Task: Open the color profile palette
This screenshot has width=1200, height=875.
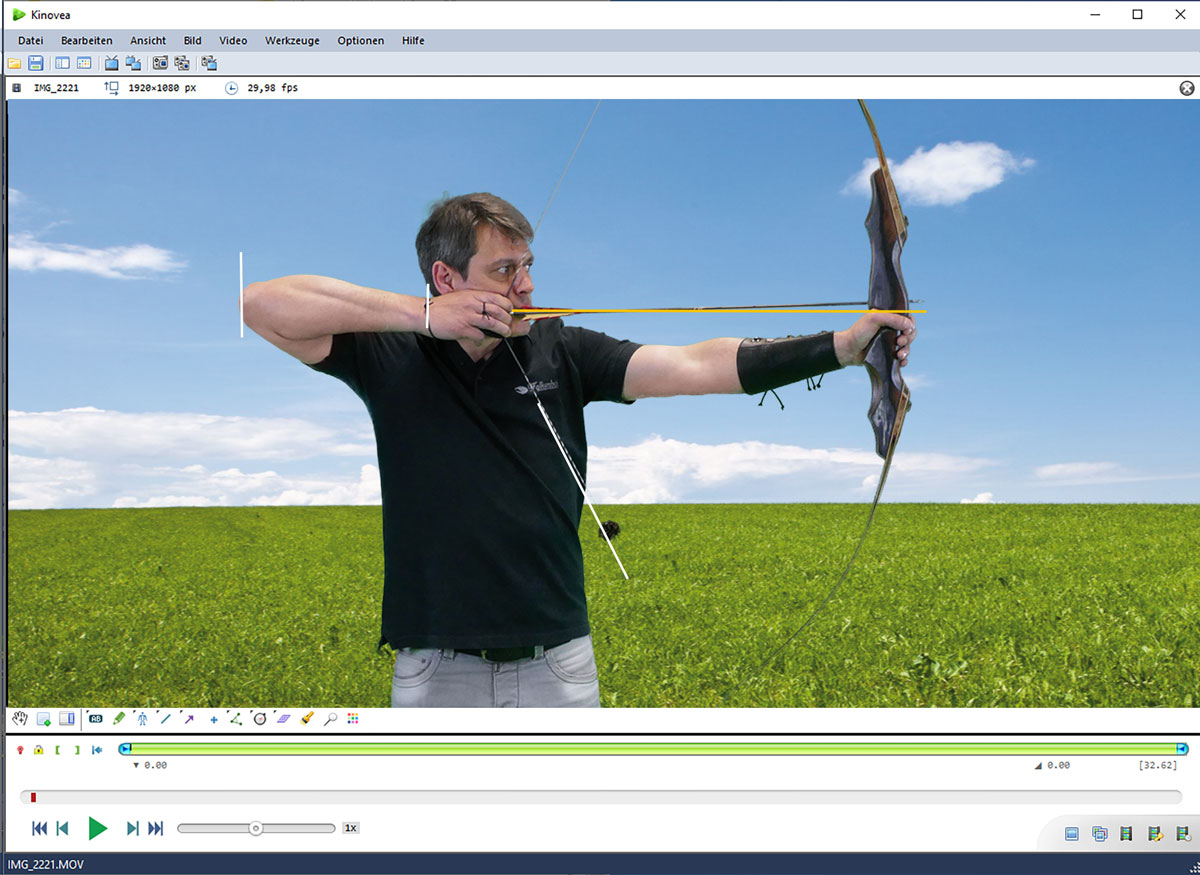Action: 352,718
